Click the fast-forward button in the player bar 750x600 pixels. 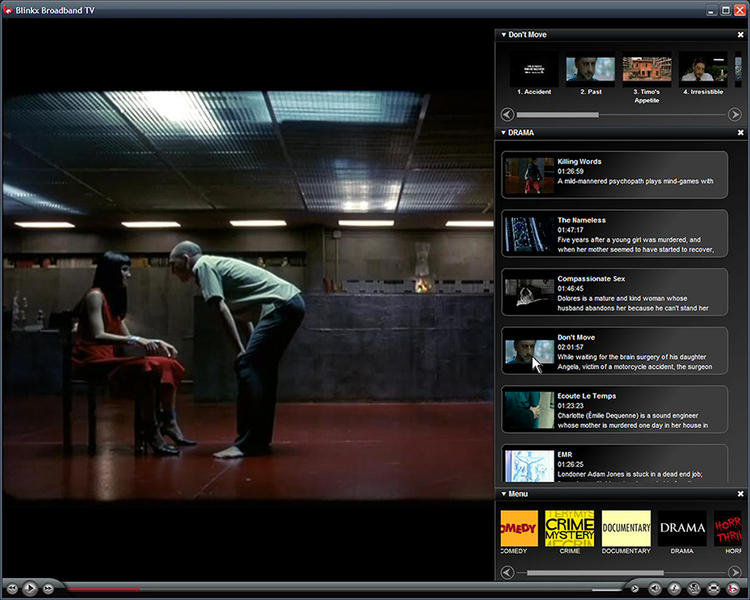tap(48, 589)
